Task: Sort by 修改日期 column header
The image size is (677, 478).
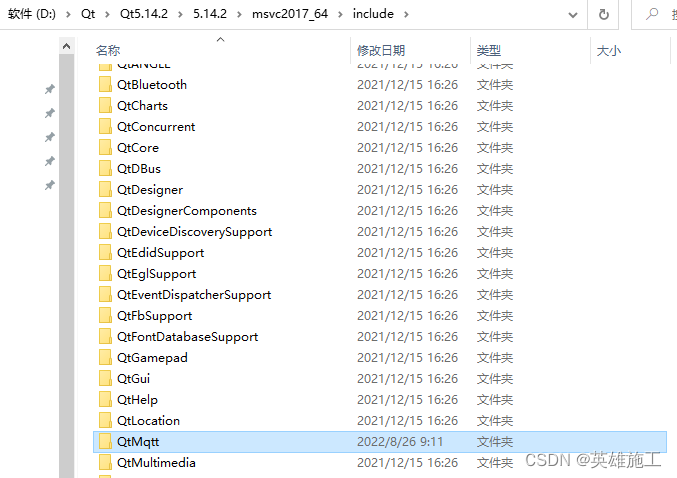Action: 381,51
